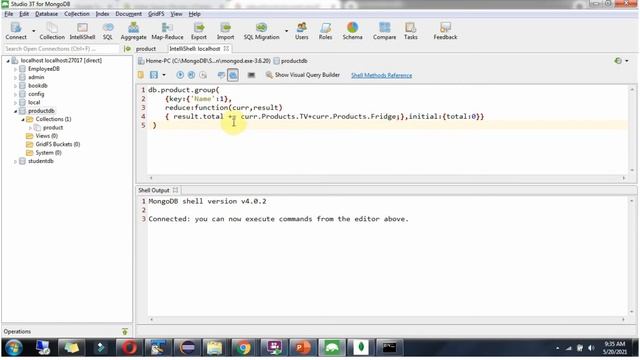This screenshot has height=360, width=640.
Task: Open the SQL Migration dropdown arrow
Action: [x=286, y=31]
